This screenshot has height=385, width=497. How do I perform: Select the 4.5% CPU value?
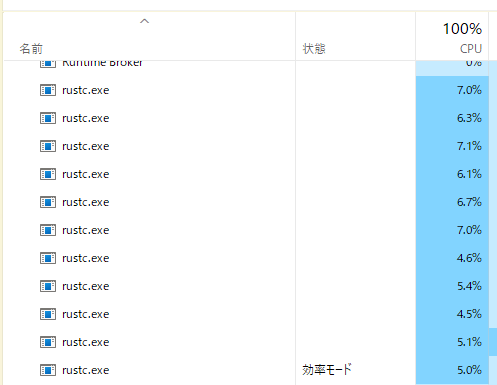click(x=469, y=314)
